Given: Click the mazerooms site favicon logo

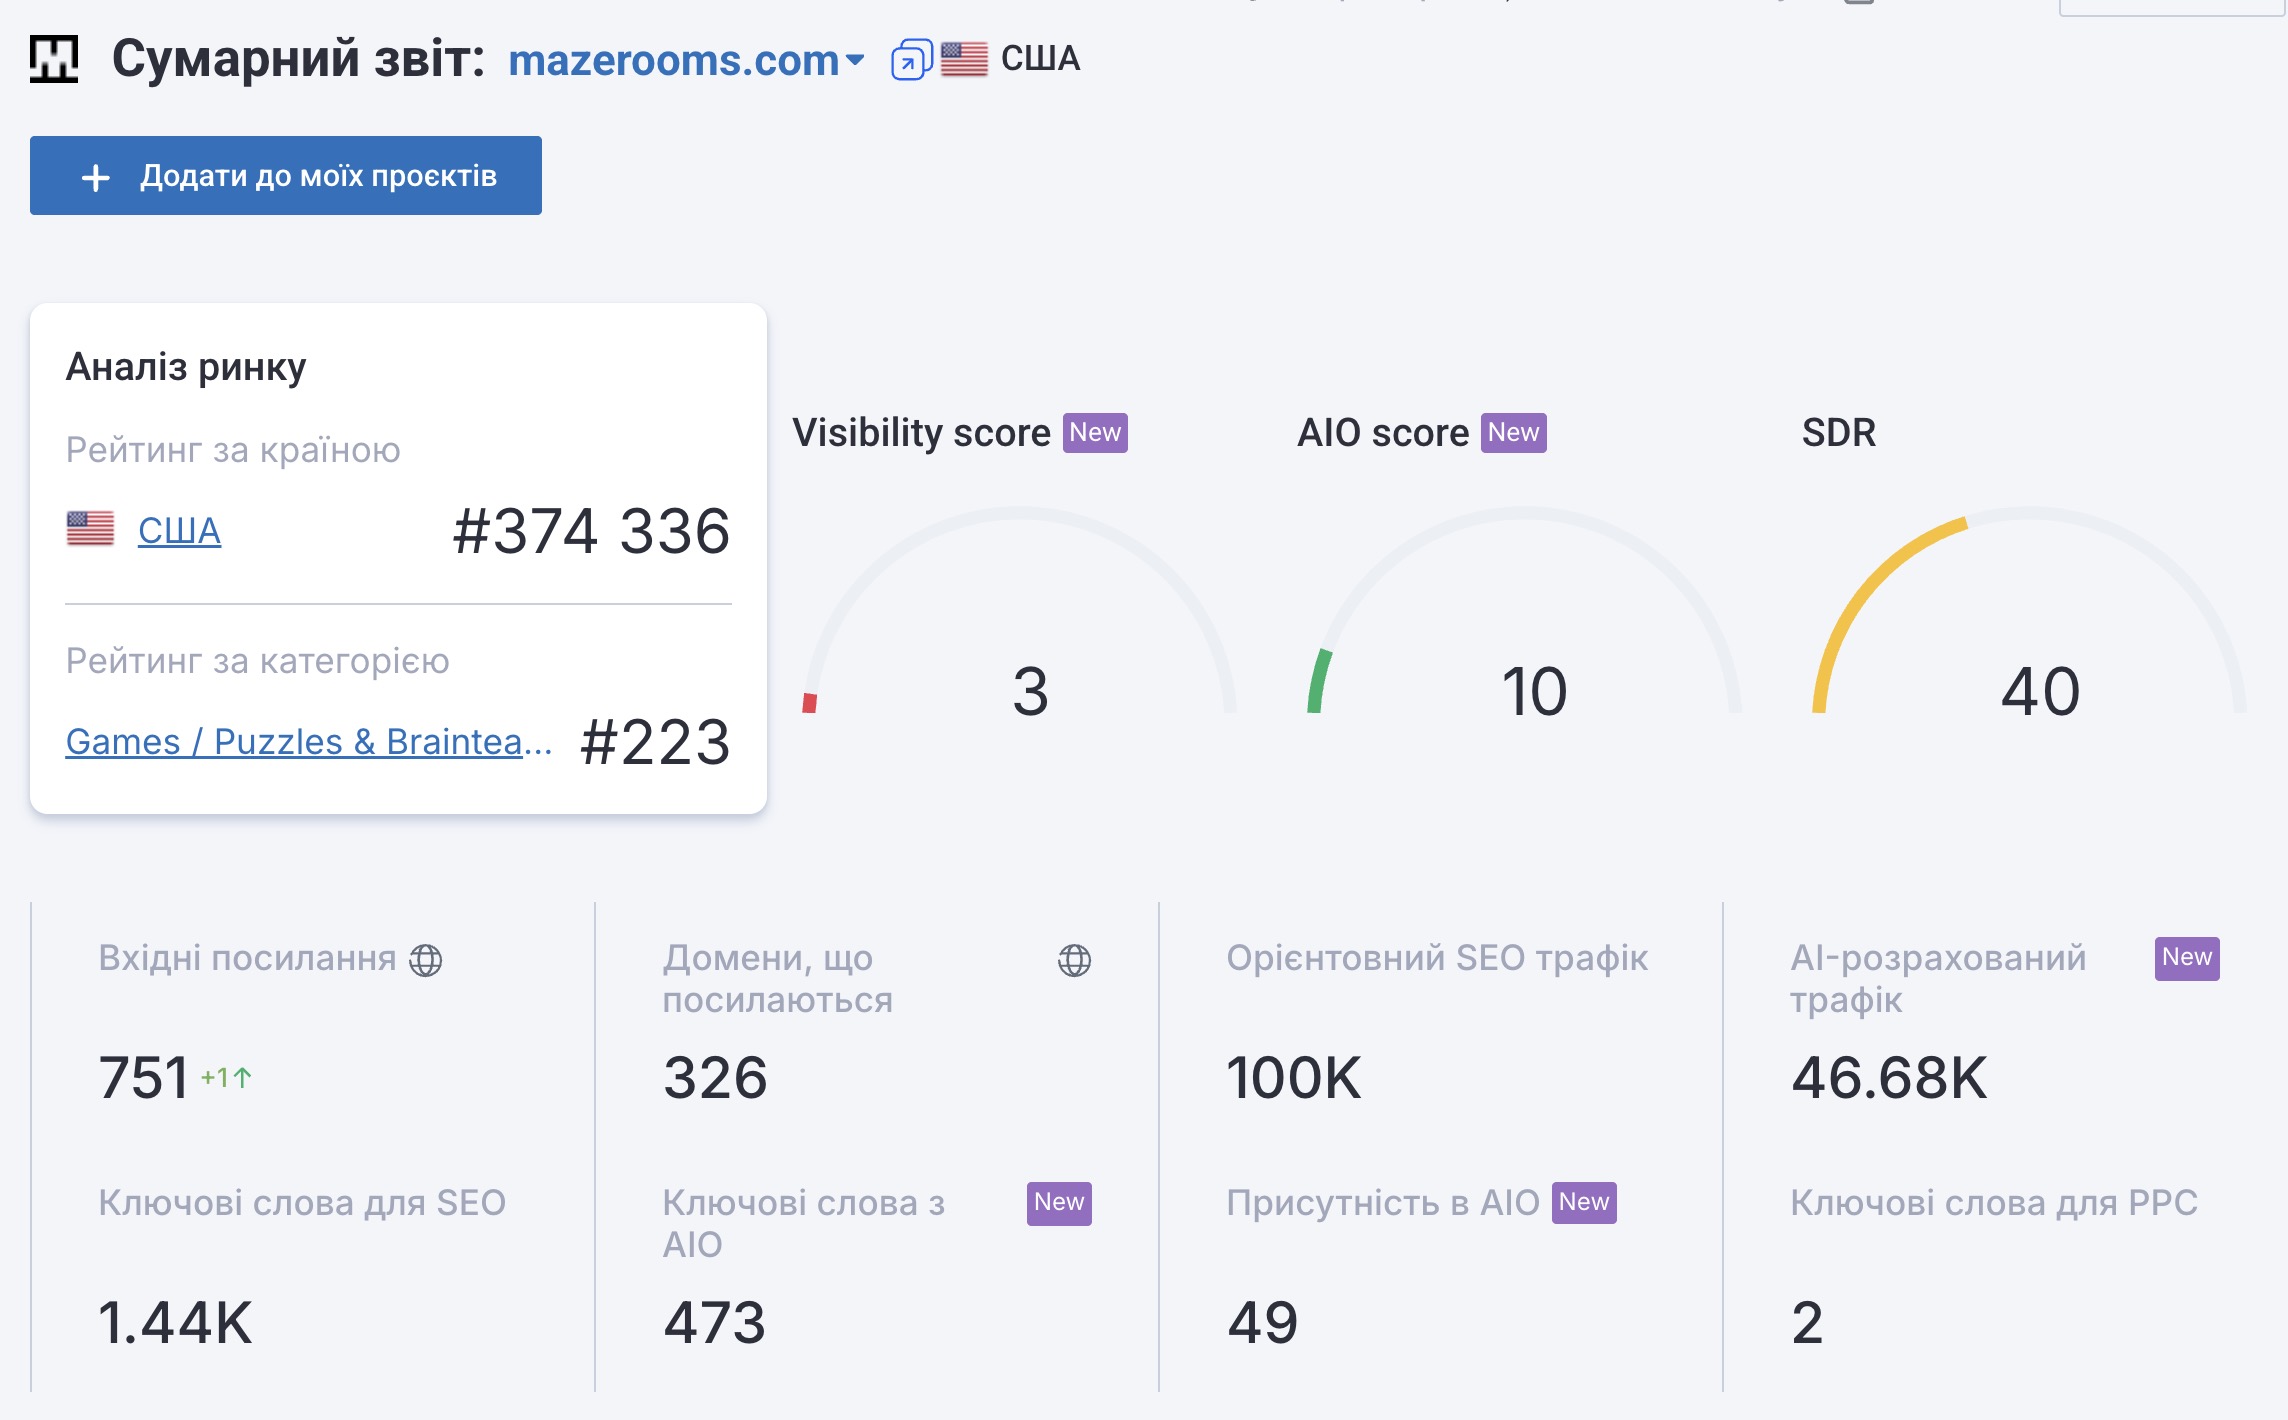Looking at the screenshot, I should click(54, 59).
